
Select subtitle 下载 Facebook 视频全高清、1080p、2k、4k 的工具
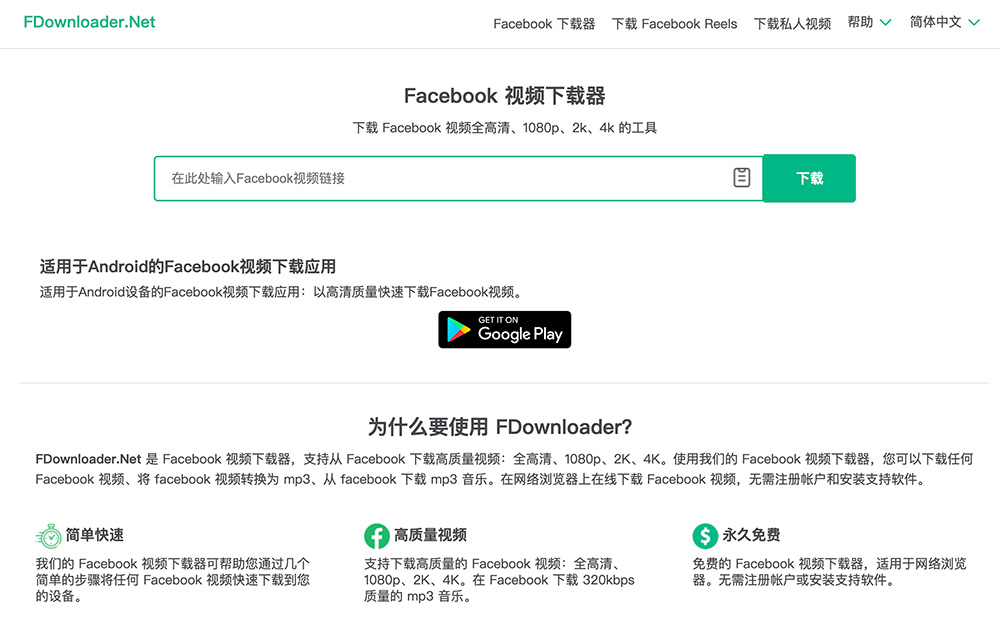click(x=504, y=128)
